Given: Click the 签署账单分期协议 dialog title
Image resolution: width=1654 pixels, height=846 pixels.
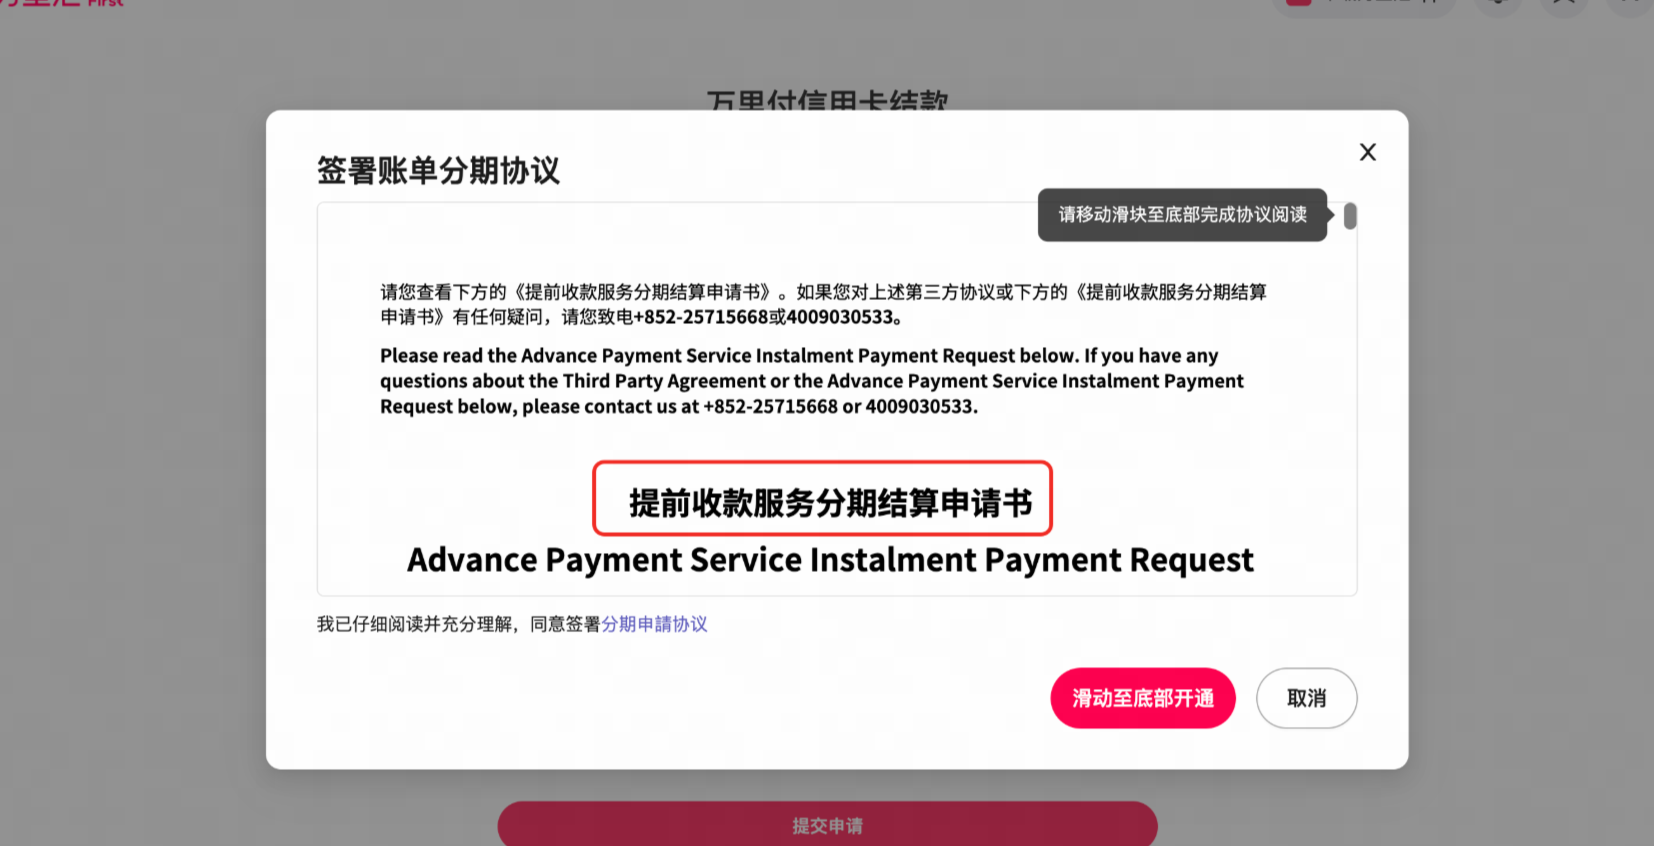Looking at the screenshot, I should tap(438, 170).
